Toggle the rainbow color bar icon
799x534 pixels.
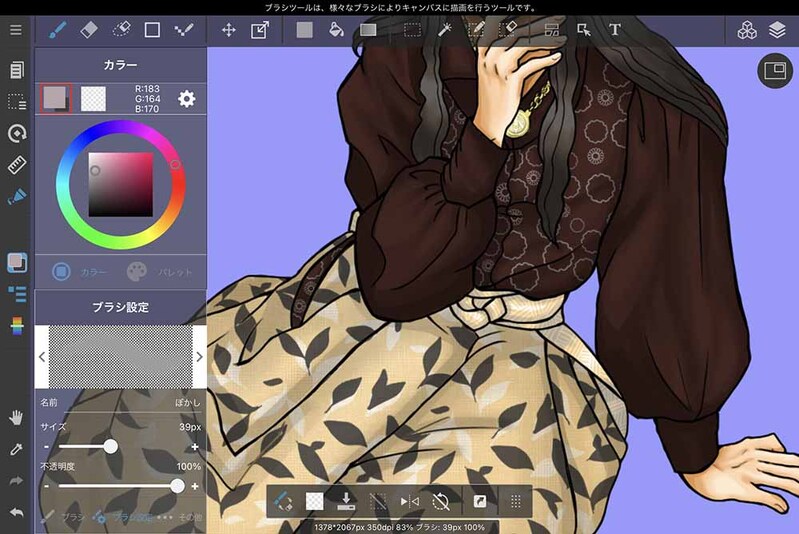pyautogui.click(x=17, y=326)
